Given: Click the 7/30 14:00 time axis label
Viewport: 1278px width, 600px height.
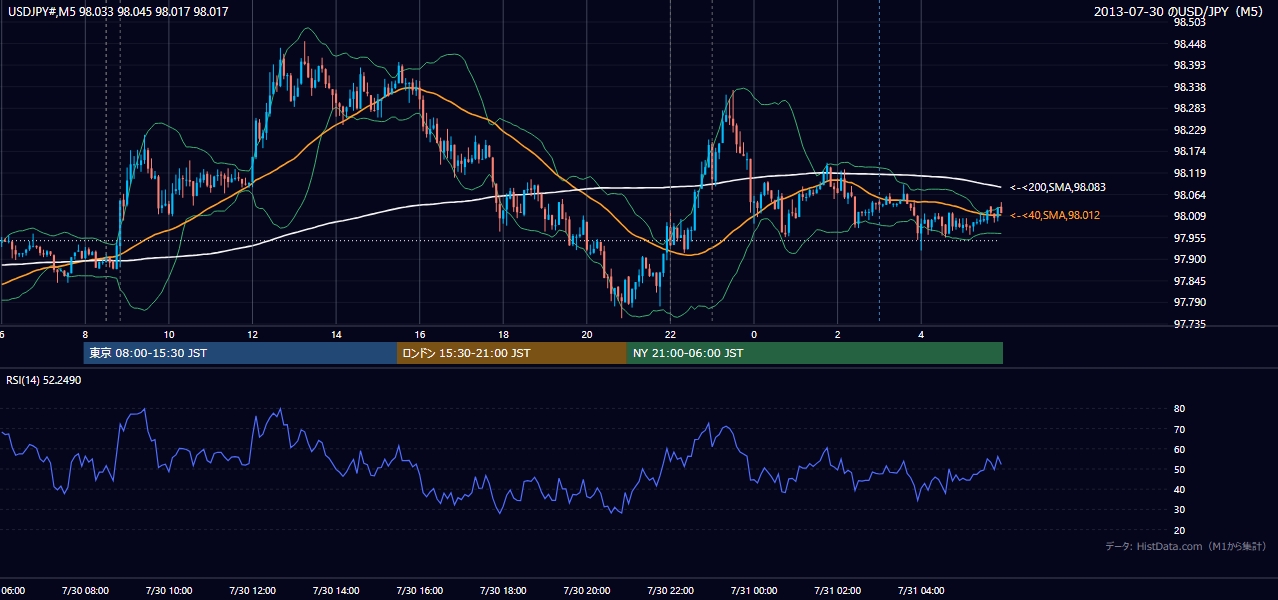Looking at the screenshot, I should click(x=336, y=590).
